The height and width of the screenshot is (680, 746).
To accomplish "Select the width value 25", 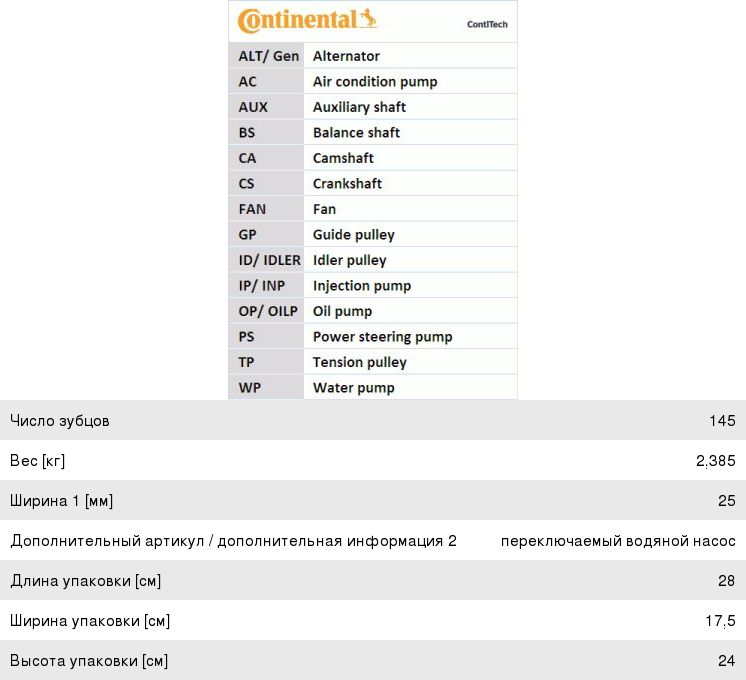I will pyautogui.click(x=727, y=501).
